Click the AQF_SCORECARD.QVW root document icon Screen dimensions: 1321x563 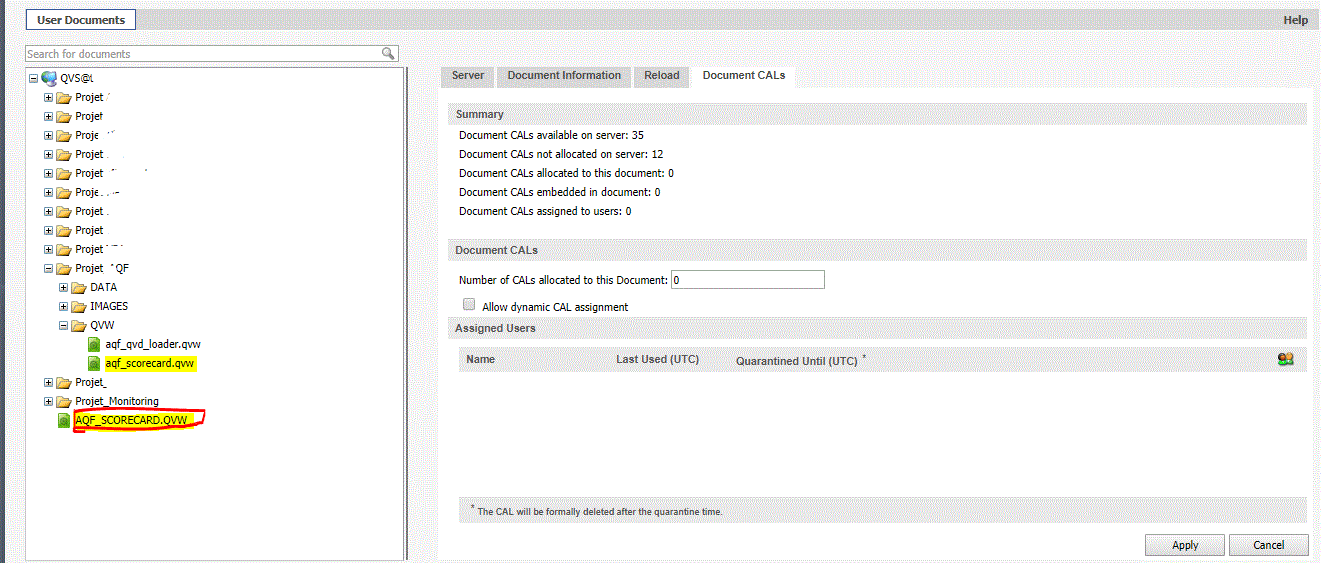[x=64, y=421]
